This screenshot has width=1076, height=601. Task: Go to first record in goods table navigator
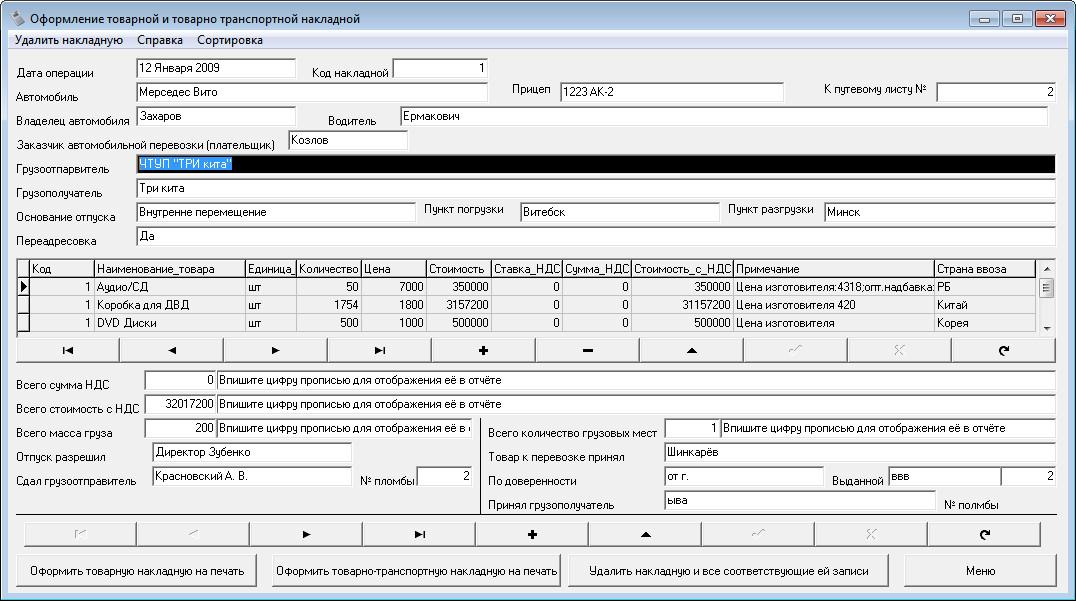[x=67, y=351]
